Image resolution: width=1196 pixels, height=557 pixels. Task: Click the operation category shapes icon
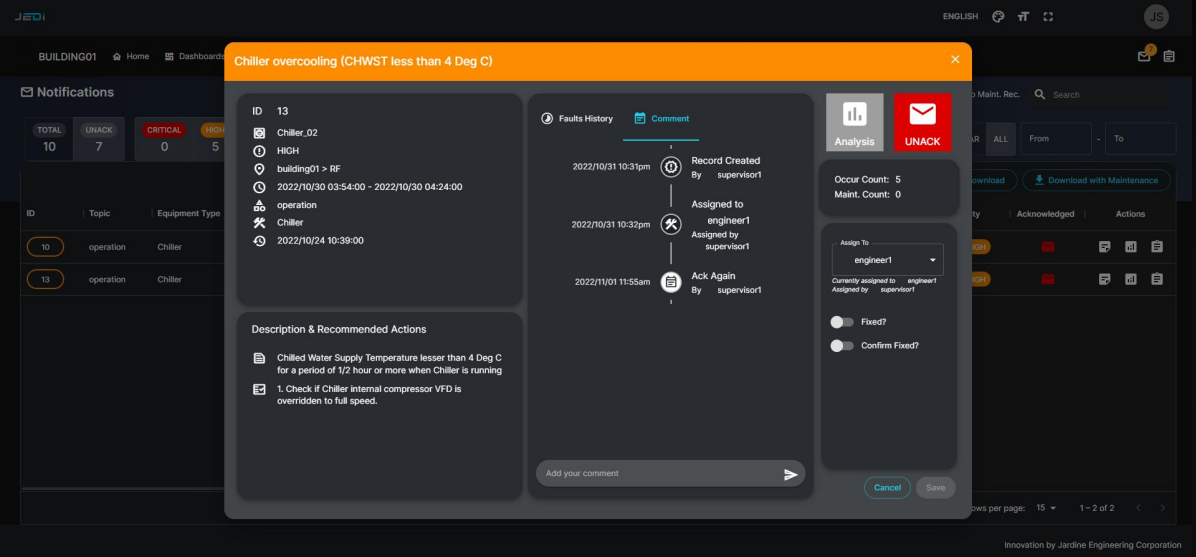point(259,204)
